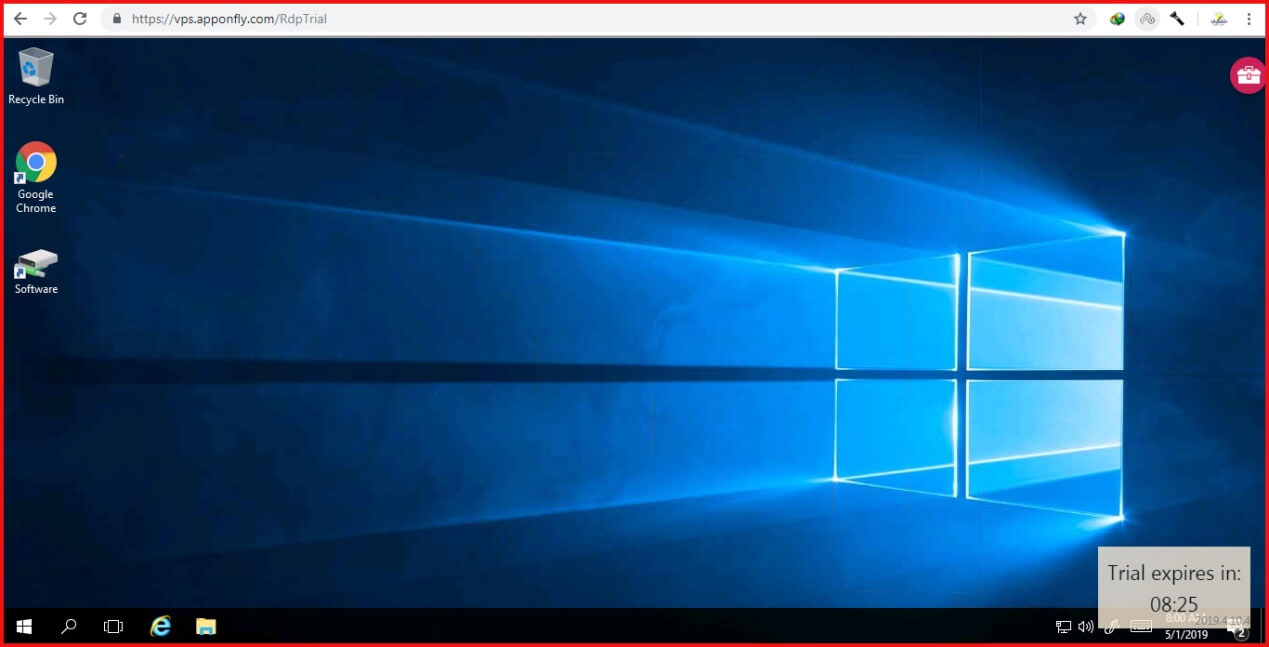Open the touch keyboard tray icon
The width and height of the screenshot is (1269, 647).
[x=1141, y=627]
